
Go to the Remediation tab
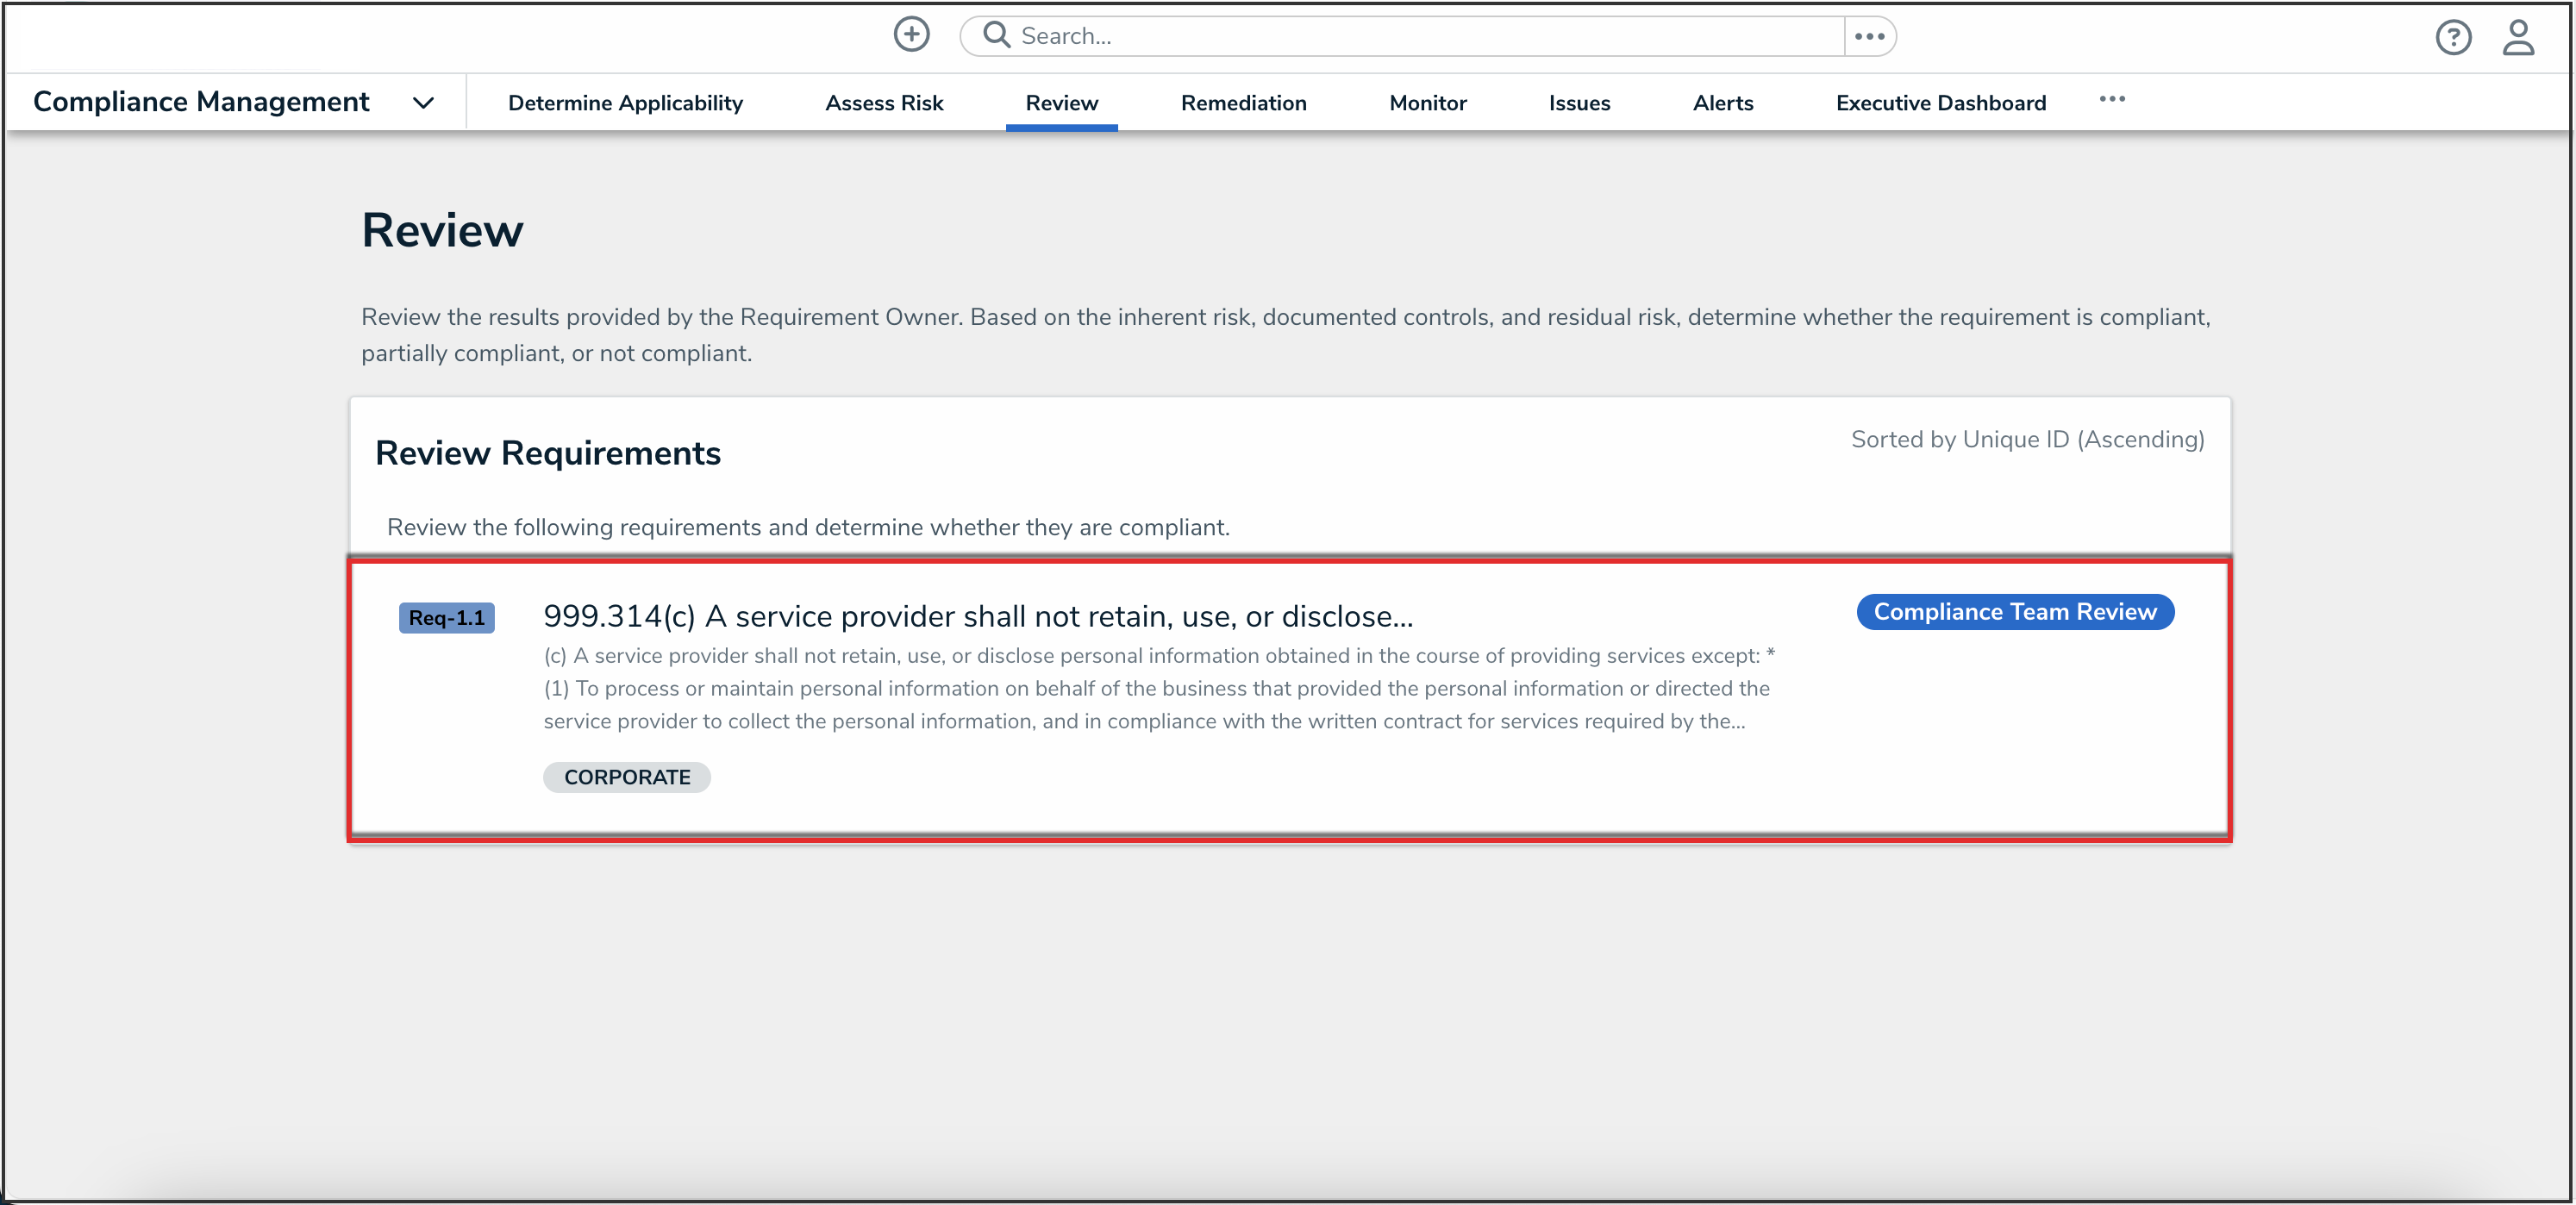pos(1243,103)
